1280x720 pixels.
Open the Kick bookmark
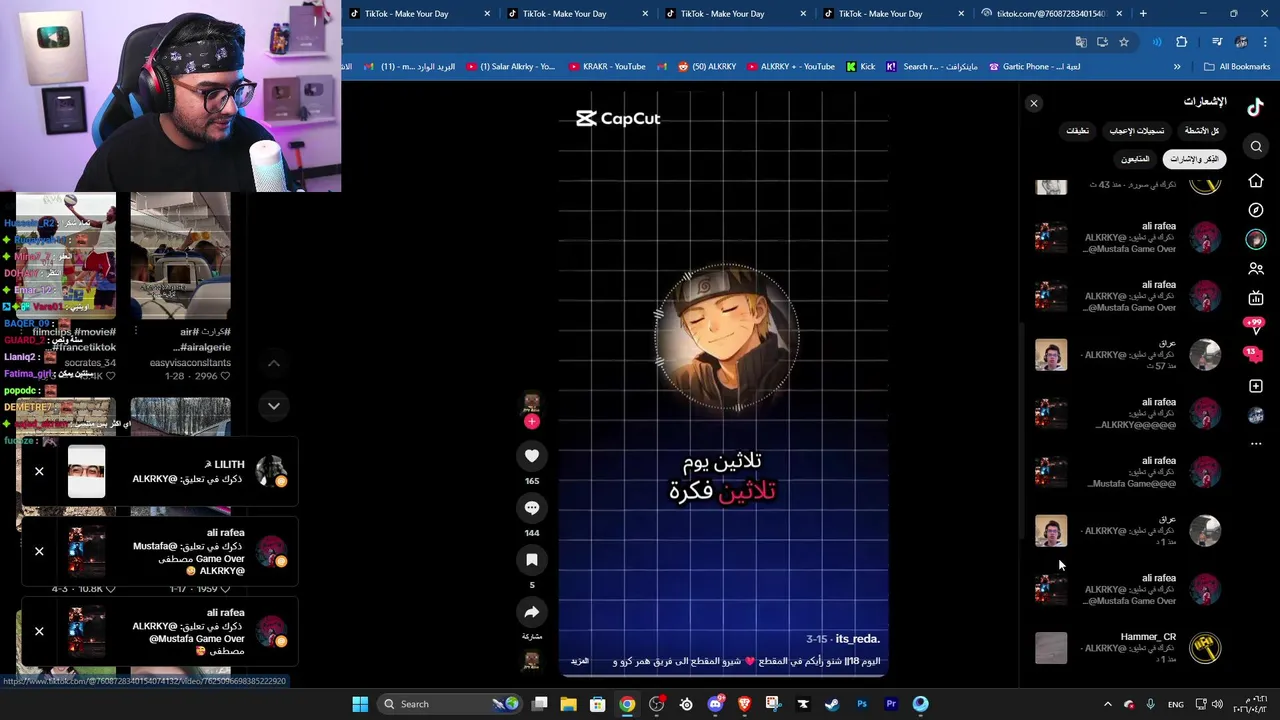[x=860, y=67]
